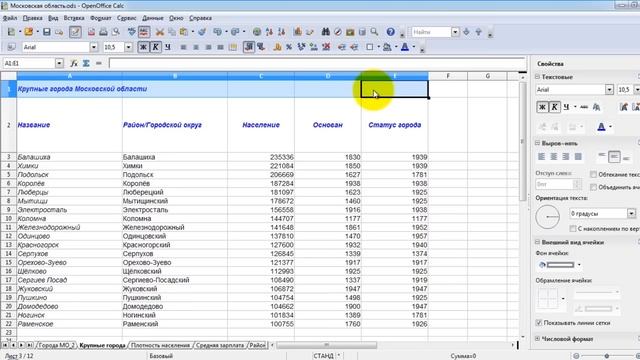Open the Данные menu
This screenshot has width=640, height=360.
click(x=153, y=18)
